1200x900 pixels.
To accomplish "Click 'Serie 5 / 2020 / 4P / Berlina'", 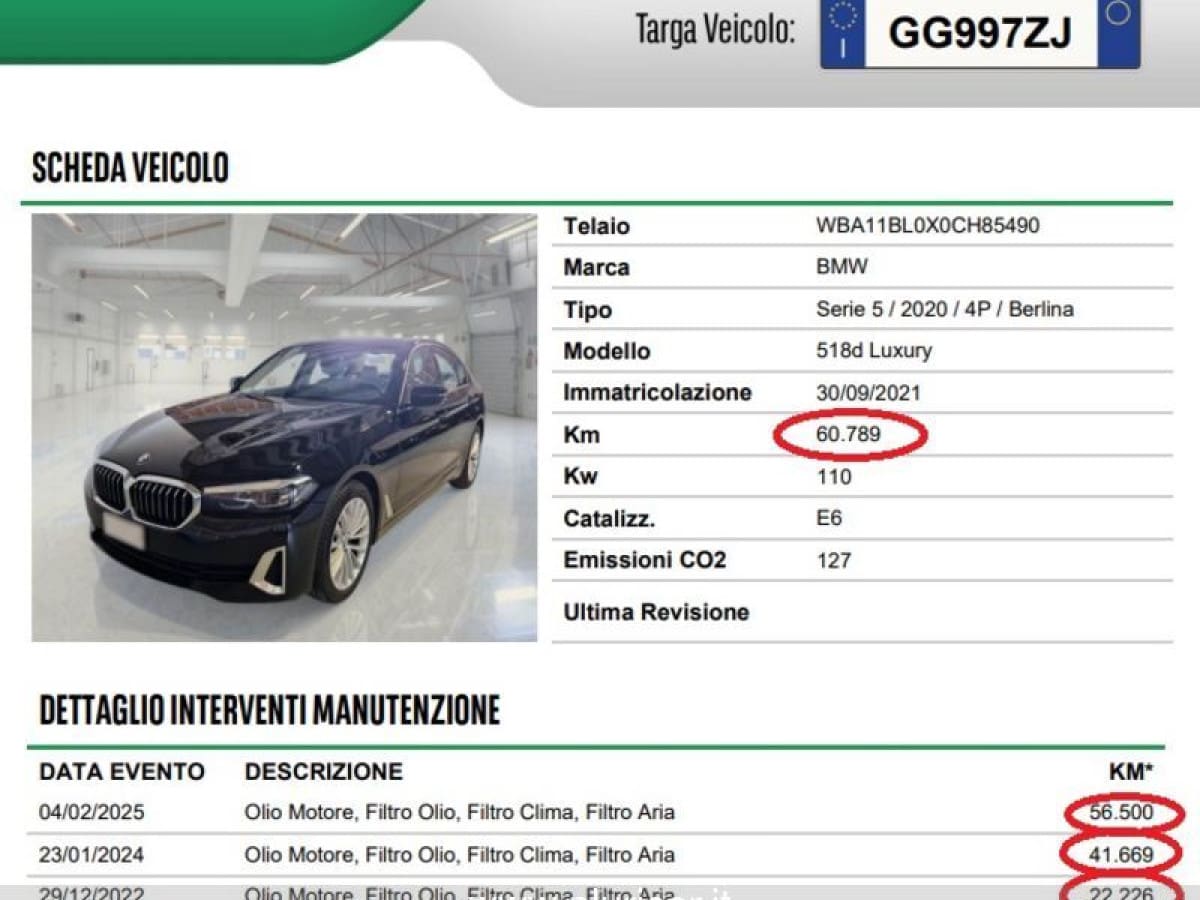I will 945,310.
